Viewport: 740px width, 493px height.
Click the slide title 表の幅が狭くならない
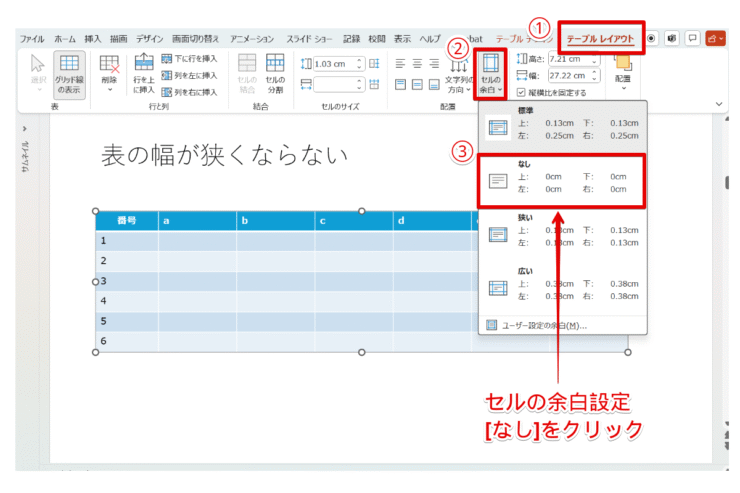(x=225, y=156)
